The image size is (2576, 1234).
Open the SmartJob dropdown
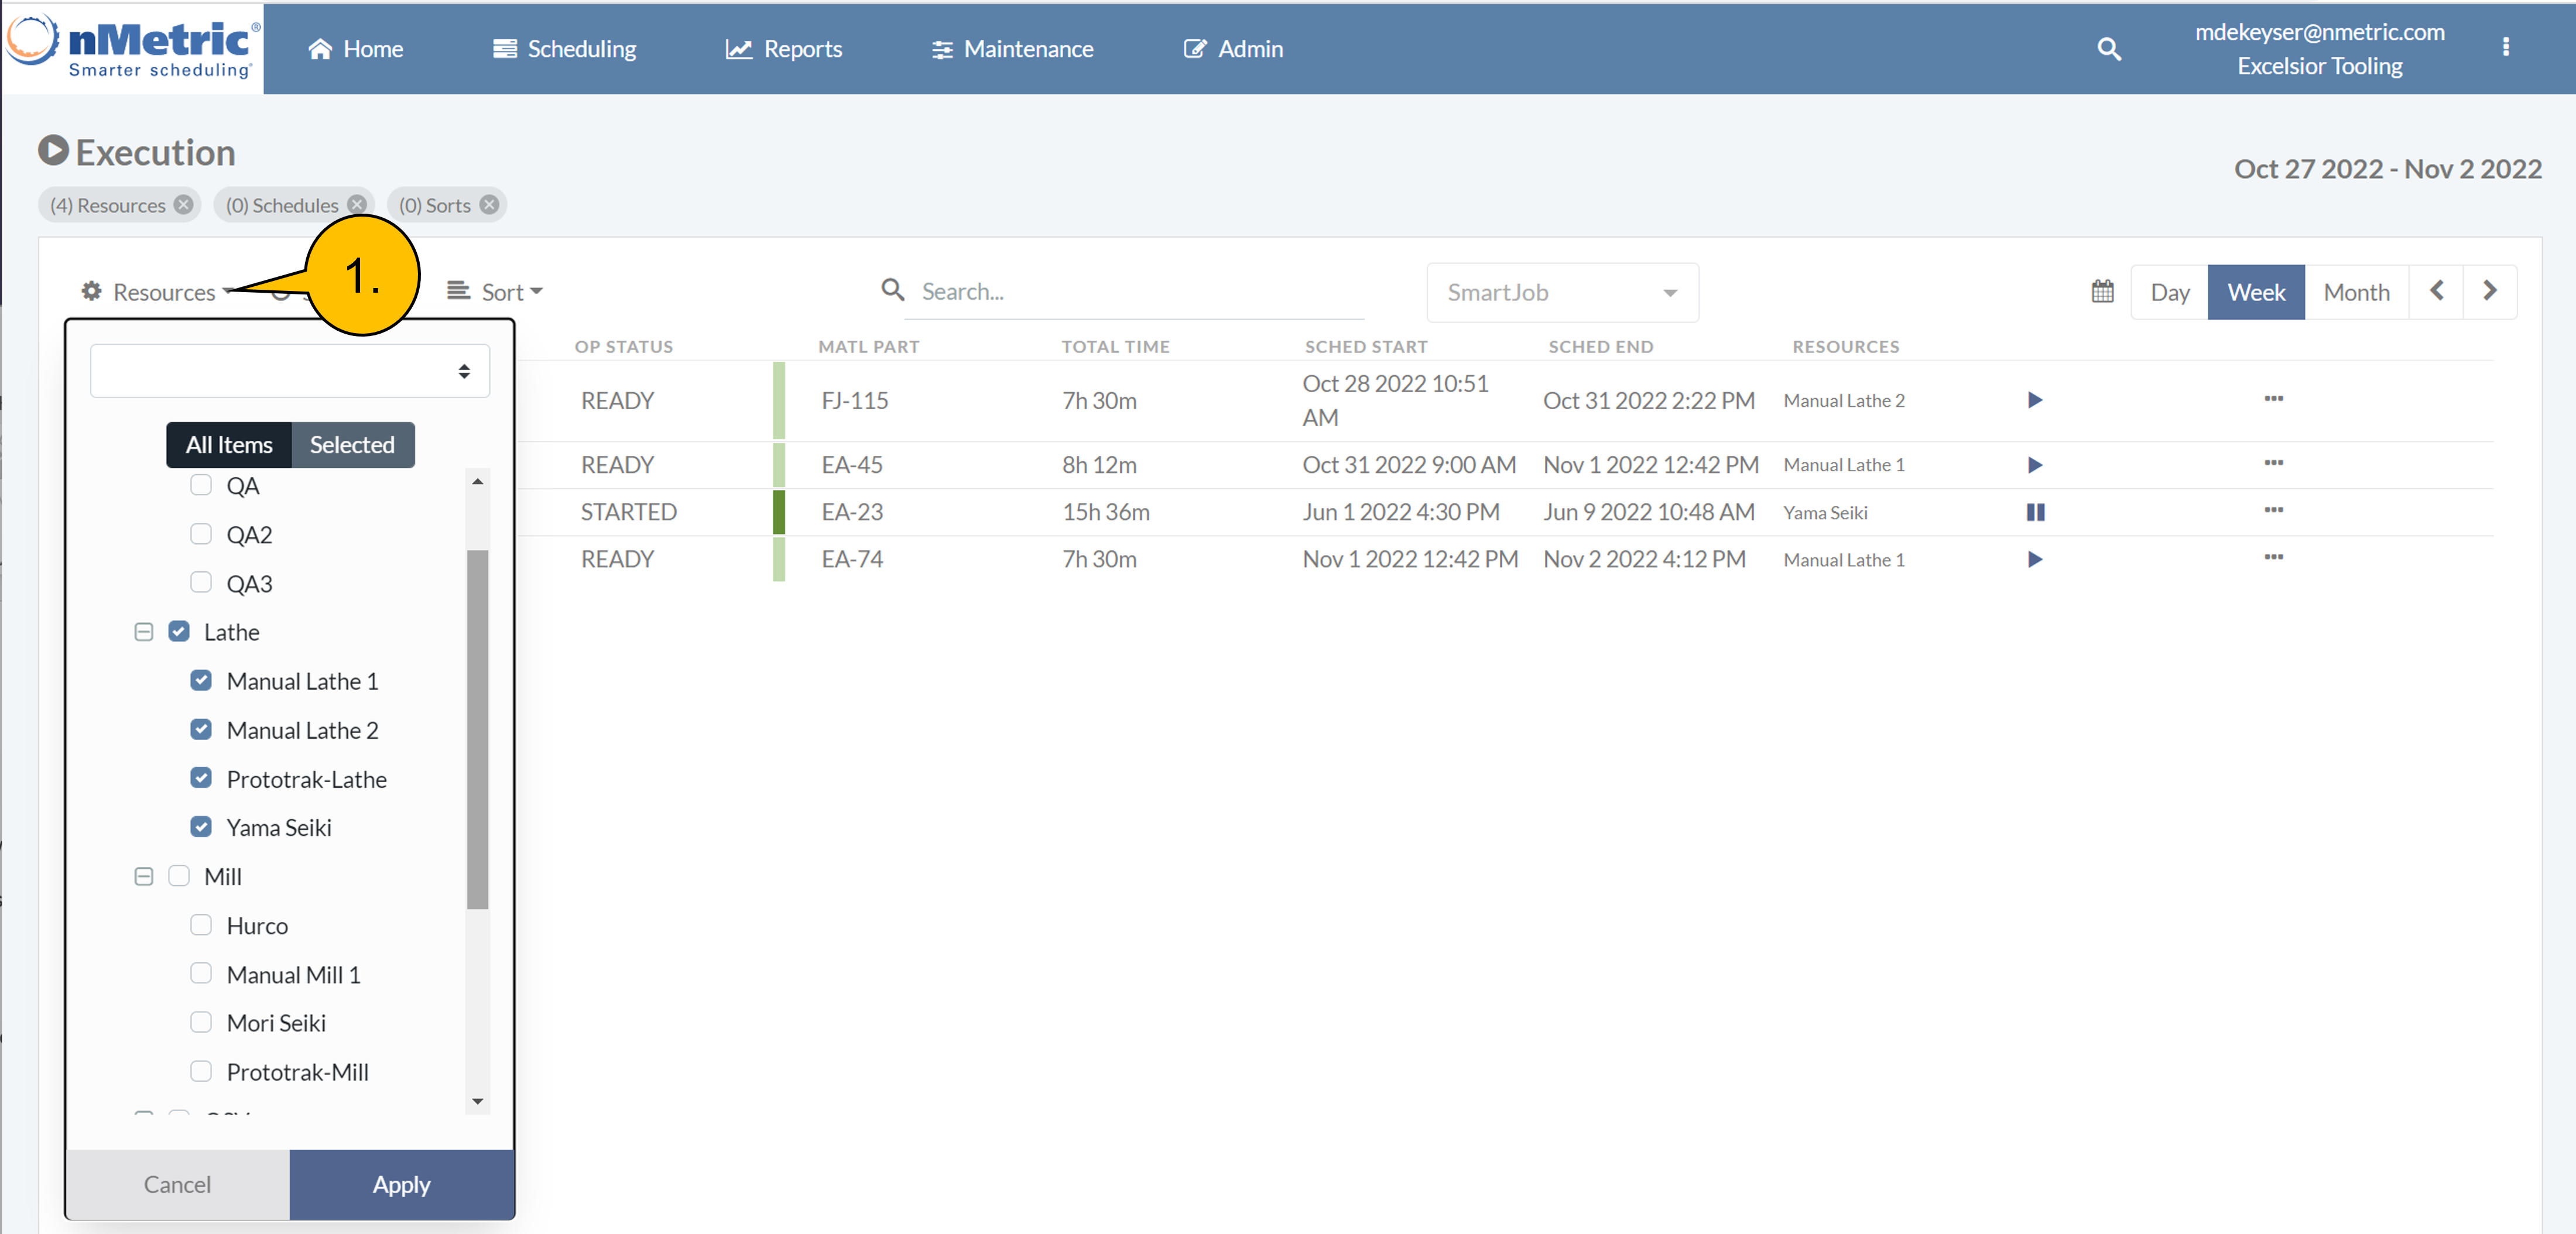pyautogui.click(x=1561, y=292)
